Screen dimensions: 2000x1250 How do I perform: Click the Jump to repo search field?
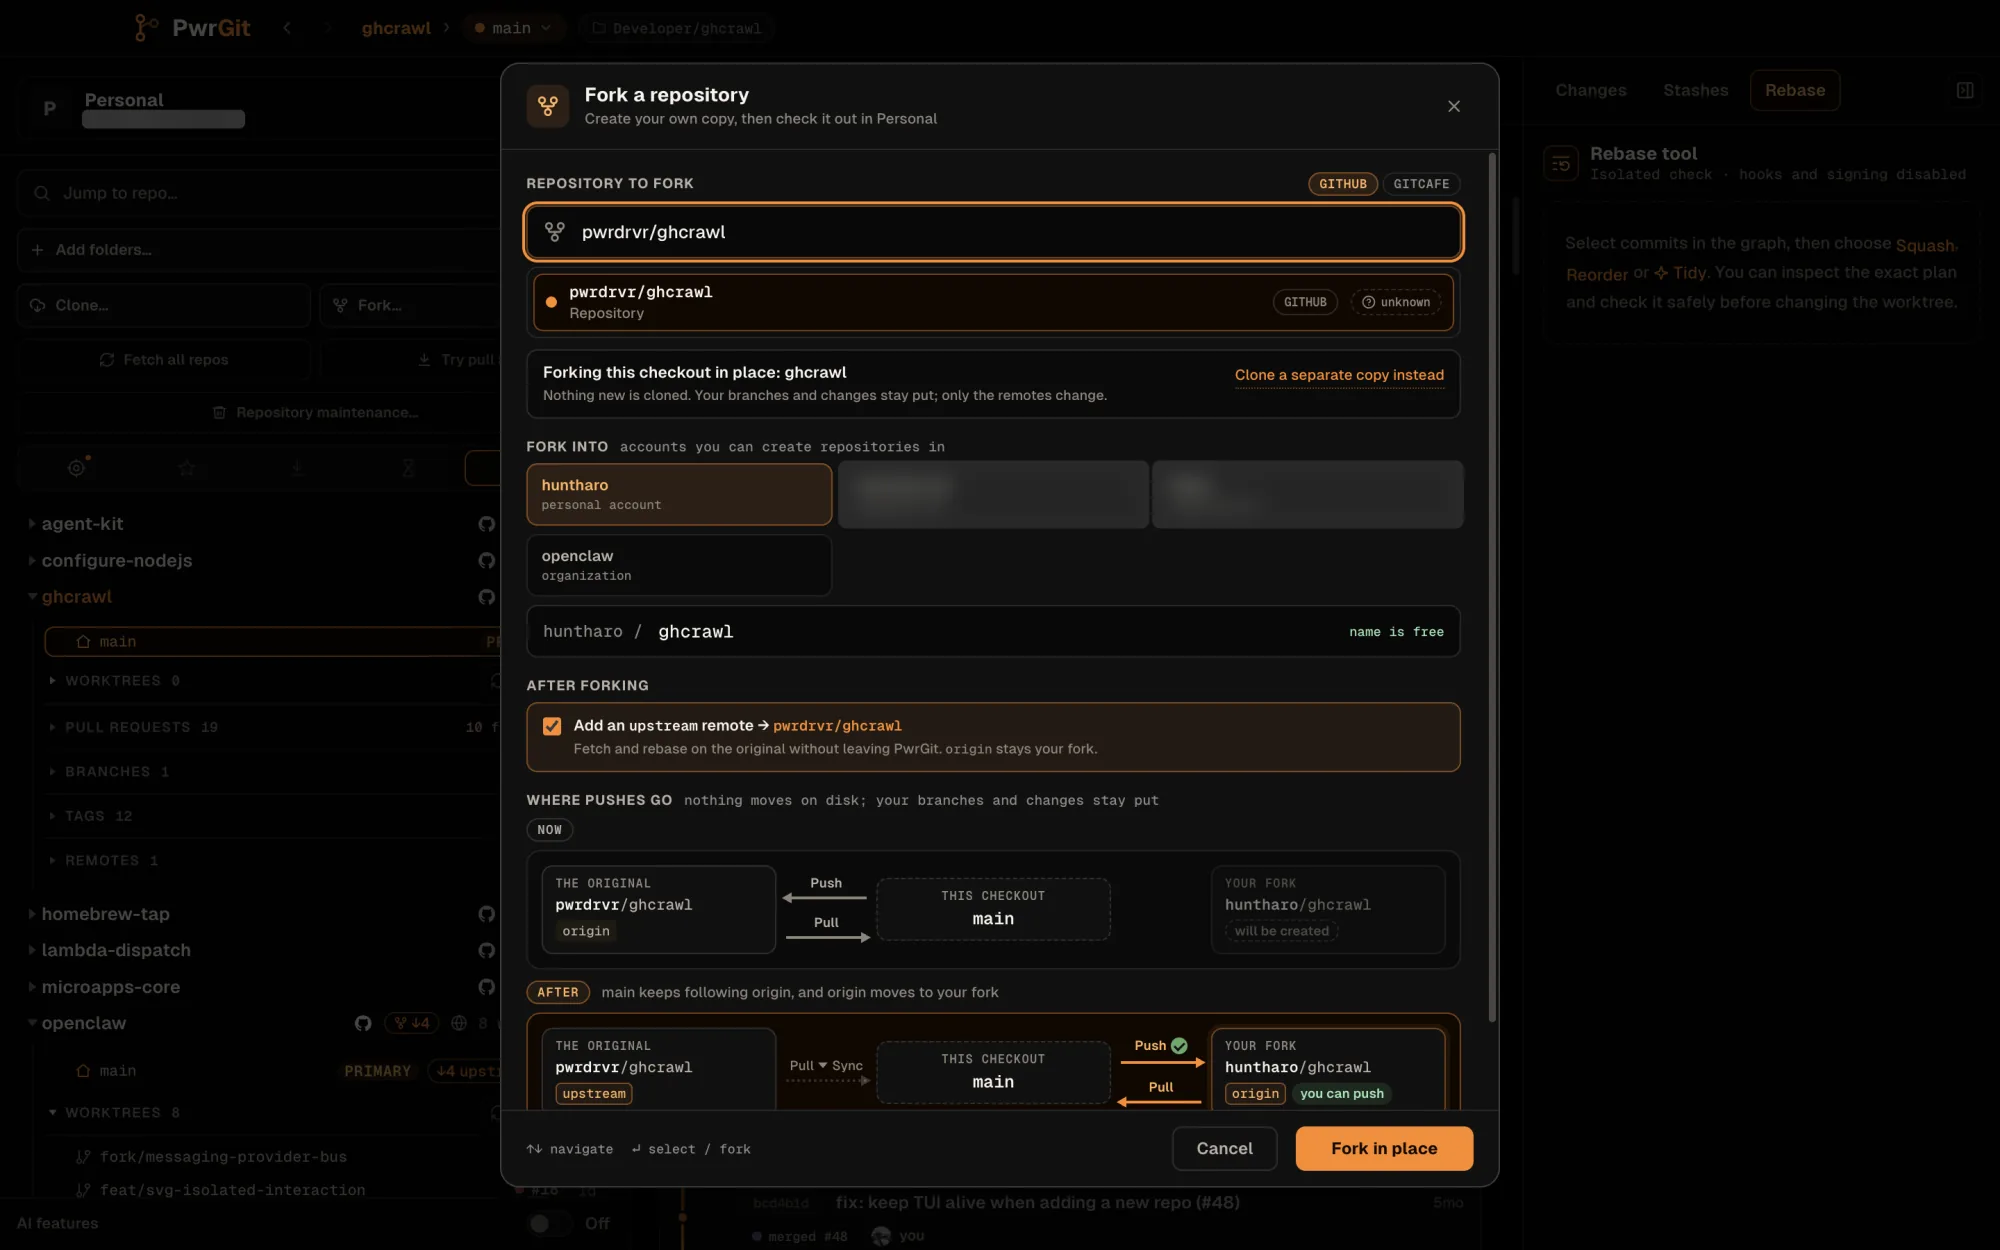pos(260,193)
